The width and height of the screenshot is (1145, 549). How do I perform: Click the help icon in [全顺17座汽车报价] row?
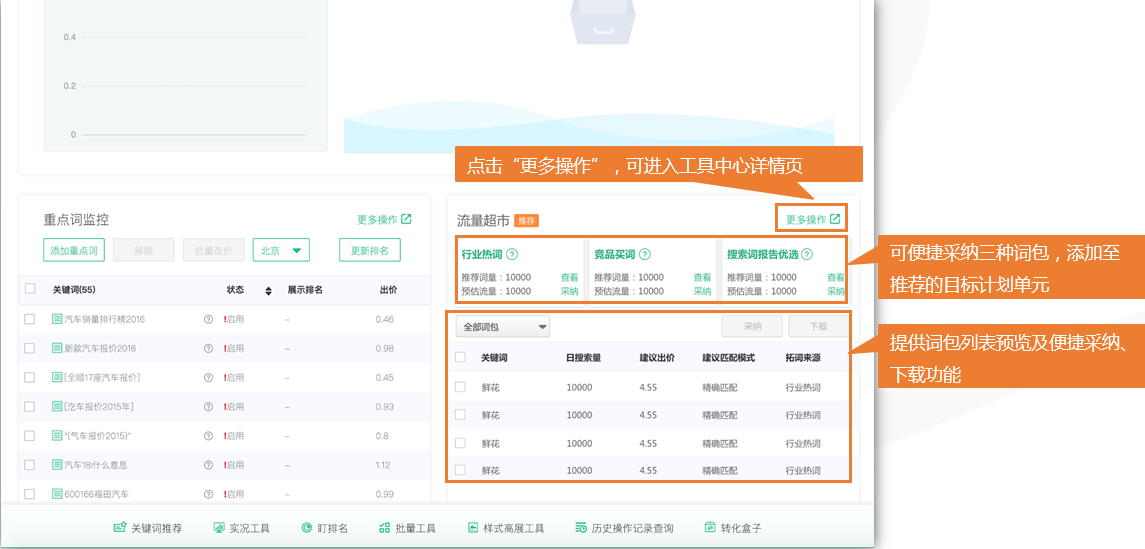[x=208, y=377]
